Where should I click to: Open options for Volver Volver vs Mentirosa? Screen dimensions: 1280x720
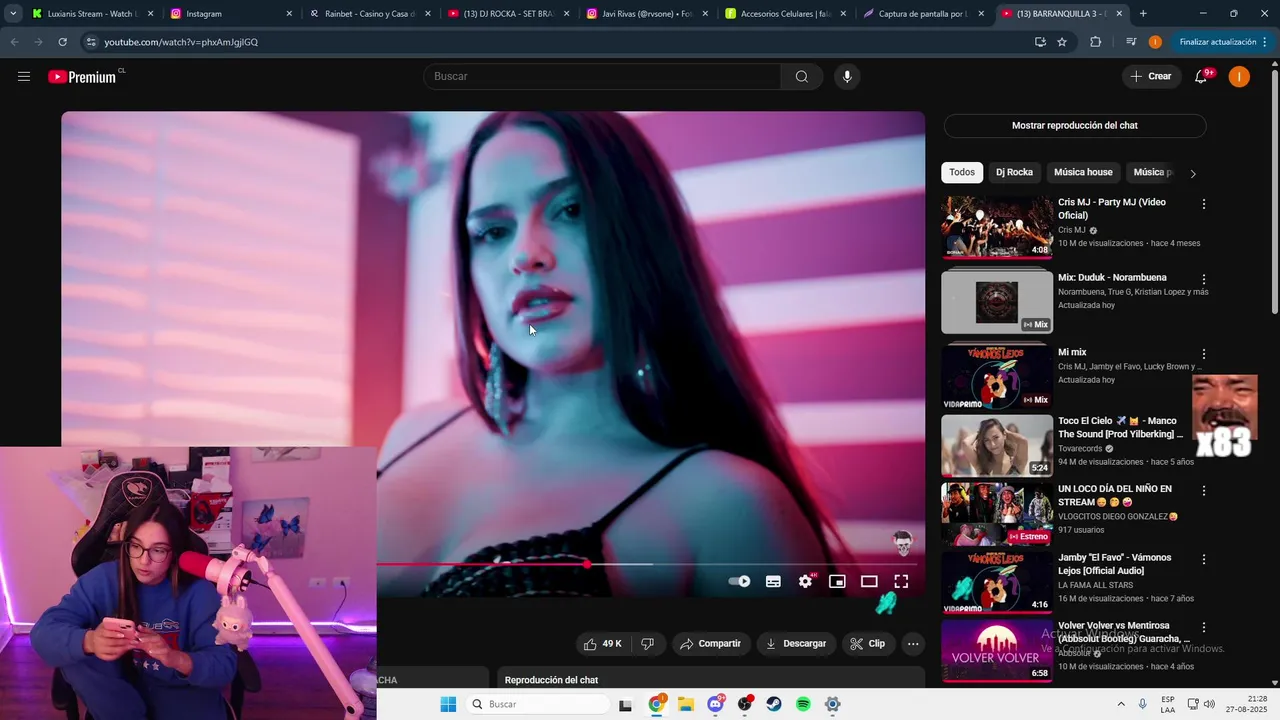click(x=1204, y=627)
